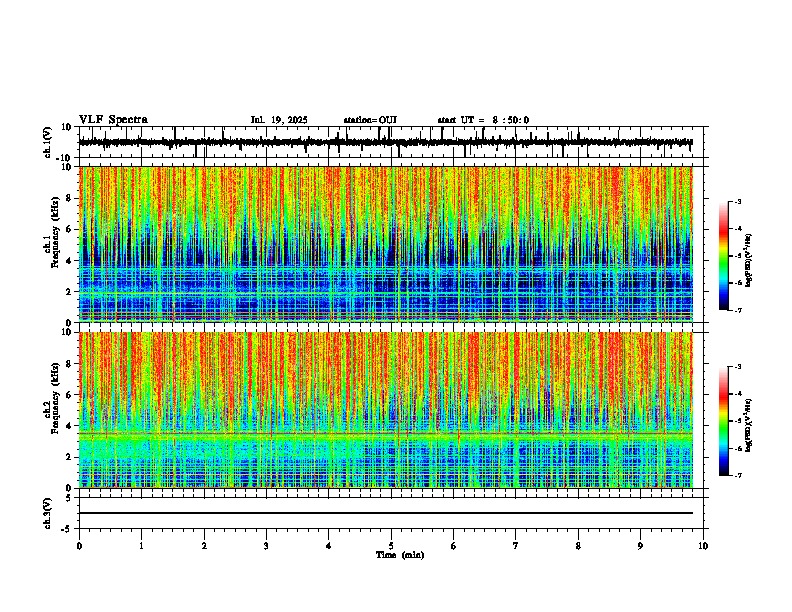The width and height of the screenshot is (792, 612).
Task: Click the "2" tick on the time axis
Action: (x=204, y=546)
